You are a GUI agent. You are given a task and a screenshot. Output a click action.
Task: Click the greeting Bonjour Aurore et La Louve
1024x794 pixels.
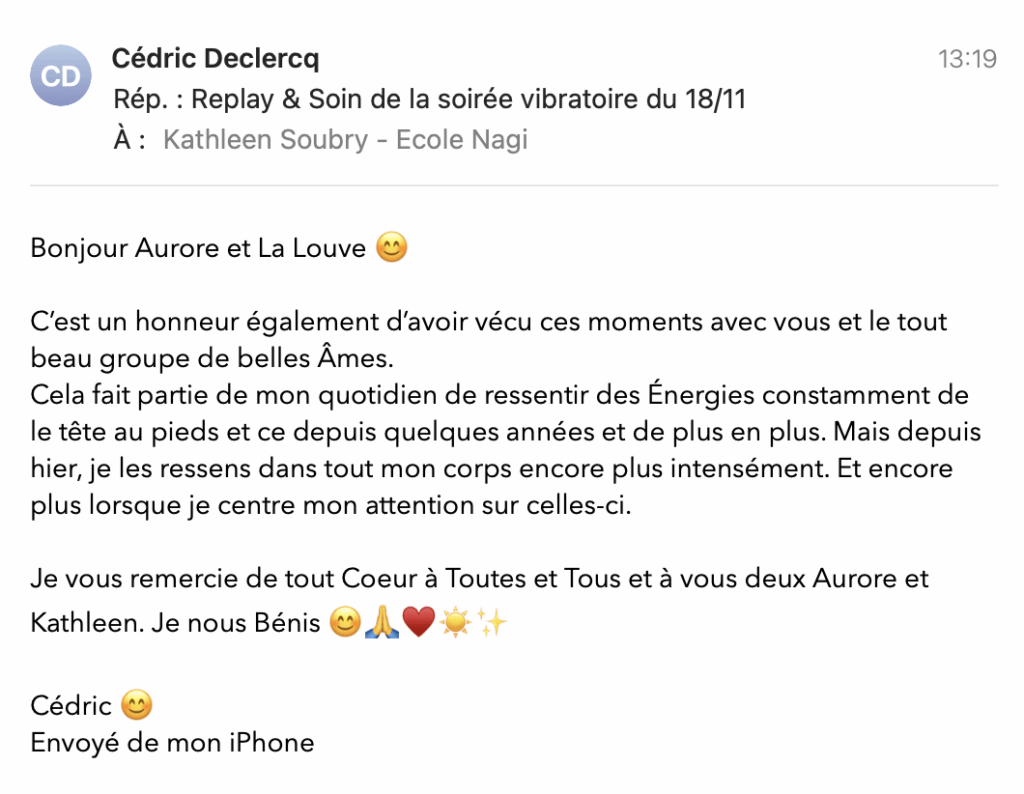click(198, 248)
